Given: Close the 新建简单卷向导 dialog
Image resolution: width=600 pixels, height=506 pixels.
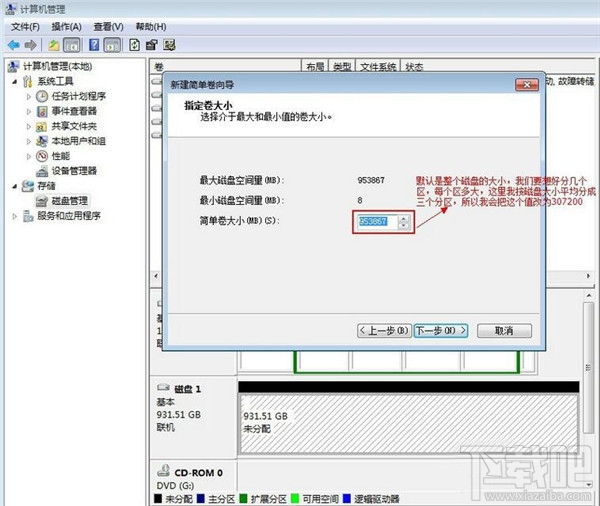Looking at the screenshot, I should (x=527, y=85).
